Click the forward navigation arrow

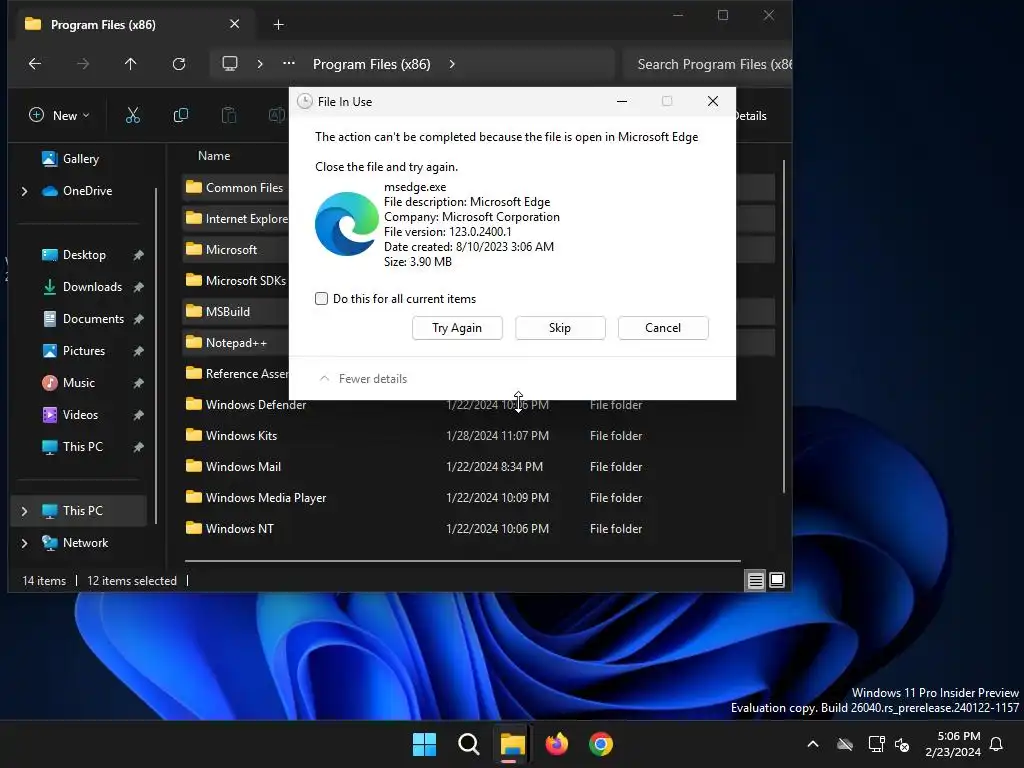coord(83,63)
